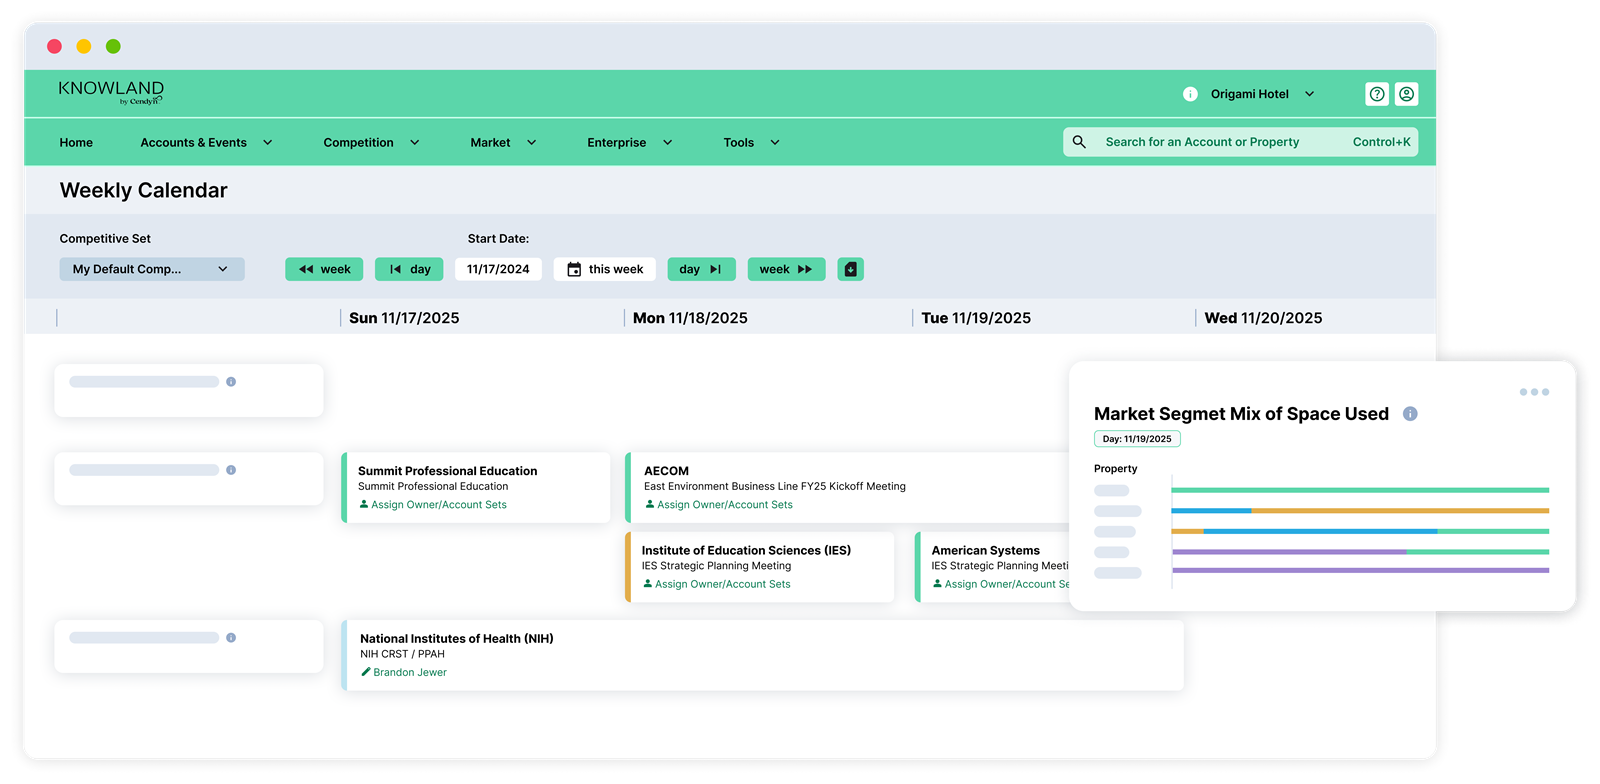Open National Institutes of Health (NIH) event
The height and width of the screenshot is (784, 1600).
coord(457,638)
